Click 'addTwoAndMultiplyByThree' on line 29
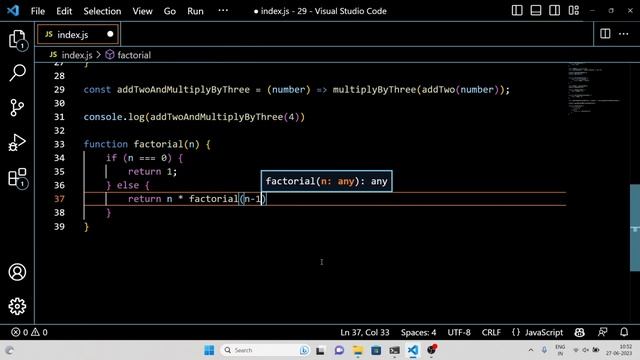The width and height of the screenshot is (640, 360). (183, 89)
